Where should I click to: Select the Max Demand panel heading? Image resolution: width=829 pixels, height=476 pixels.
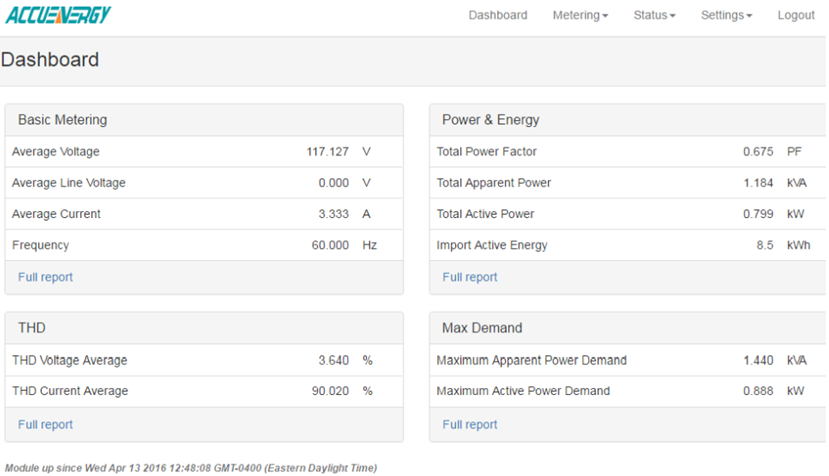pyautogui.click(x=482, y=328)
